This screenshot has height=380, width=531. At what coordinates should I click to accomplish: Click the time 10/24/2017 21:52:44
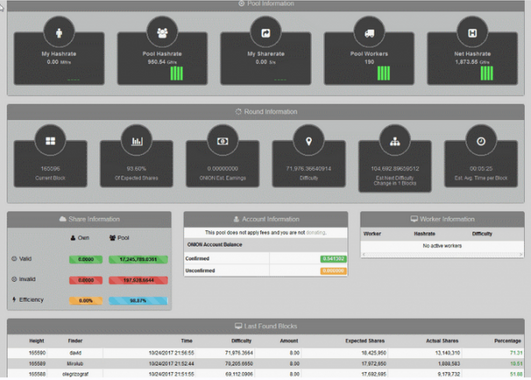coord(171,364)
